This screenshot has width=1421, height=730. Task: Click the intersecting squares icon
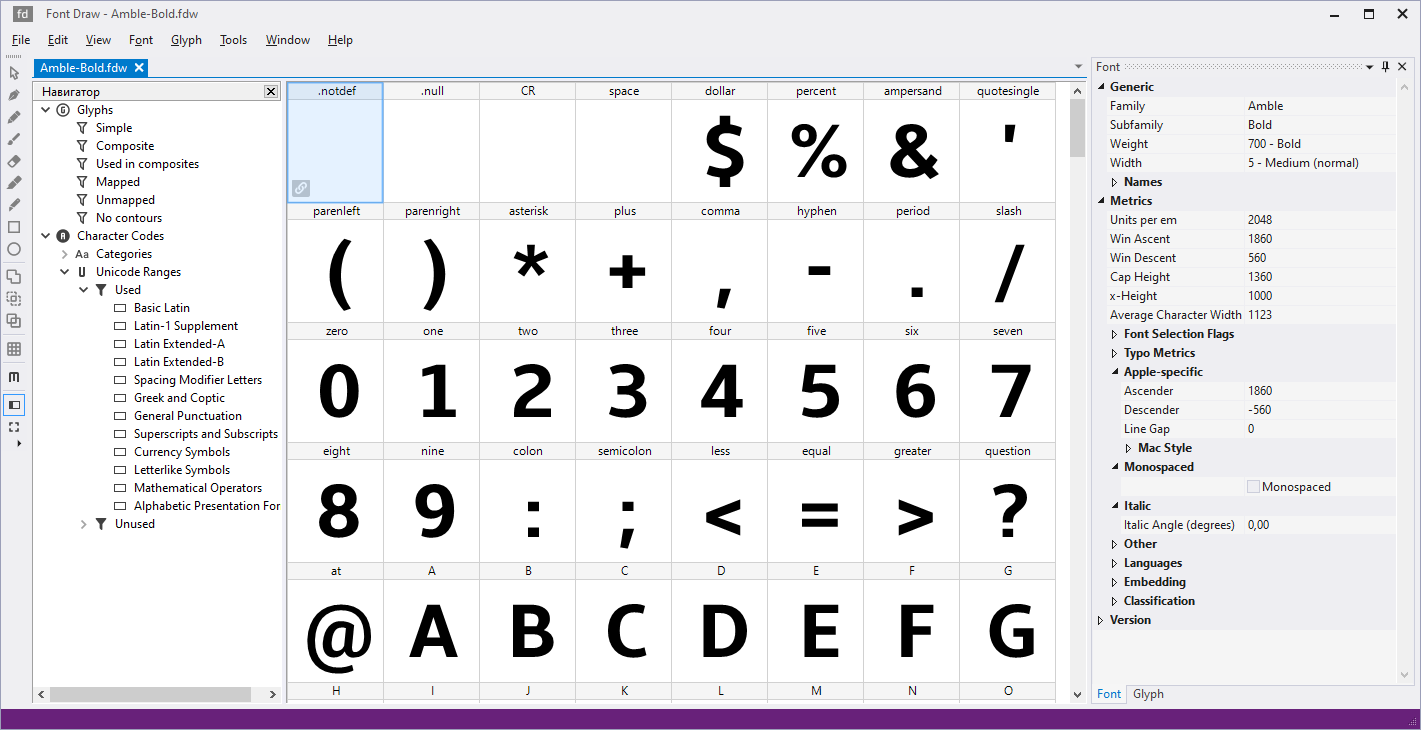(14, 321)
